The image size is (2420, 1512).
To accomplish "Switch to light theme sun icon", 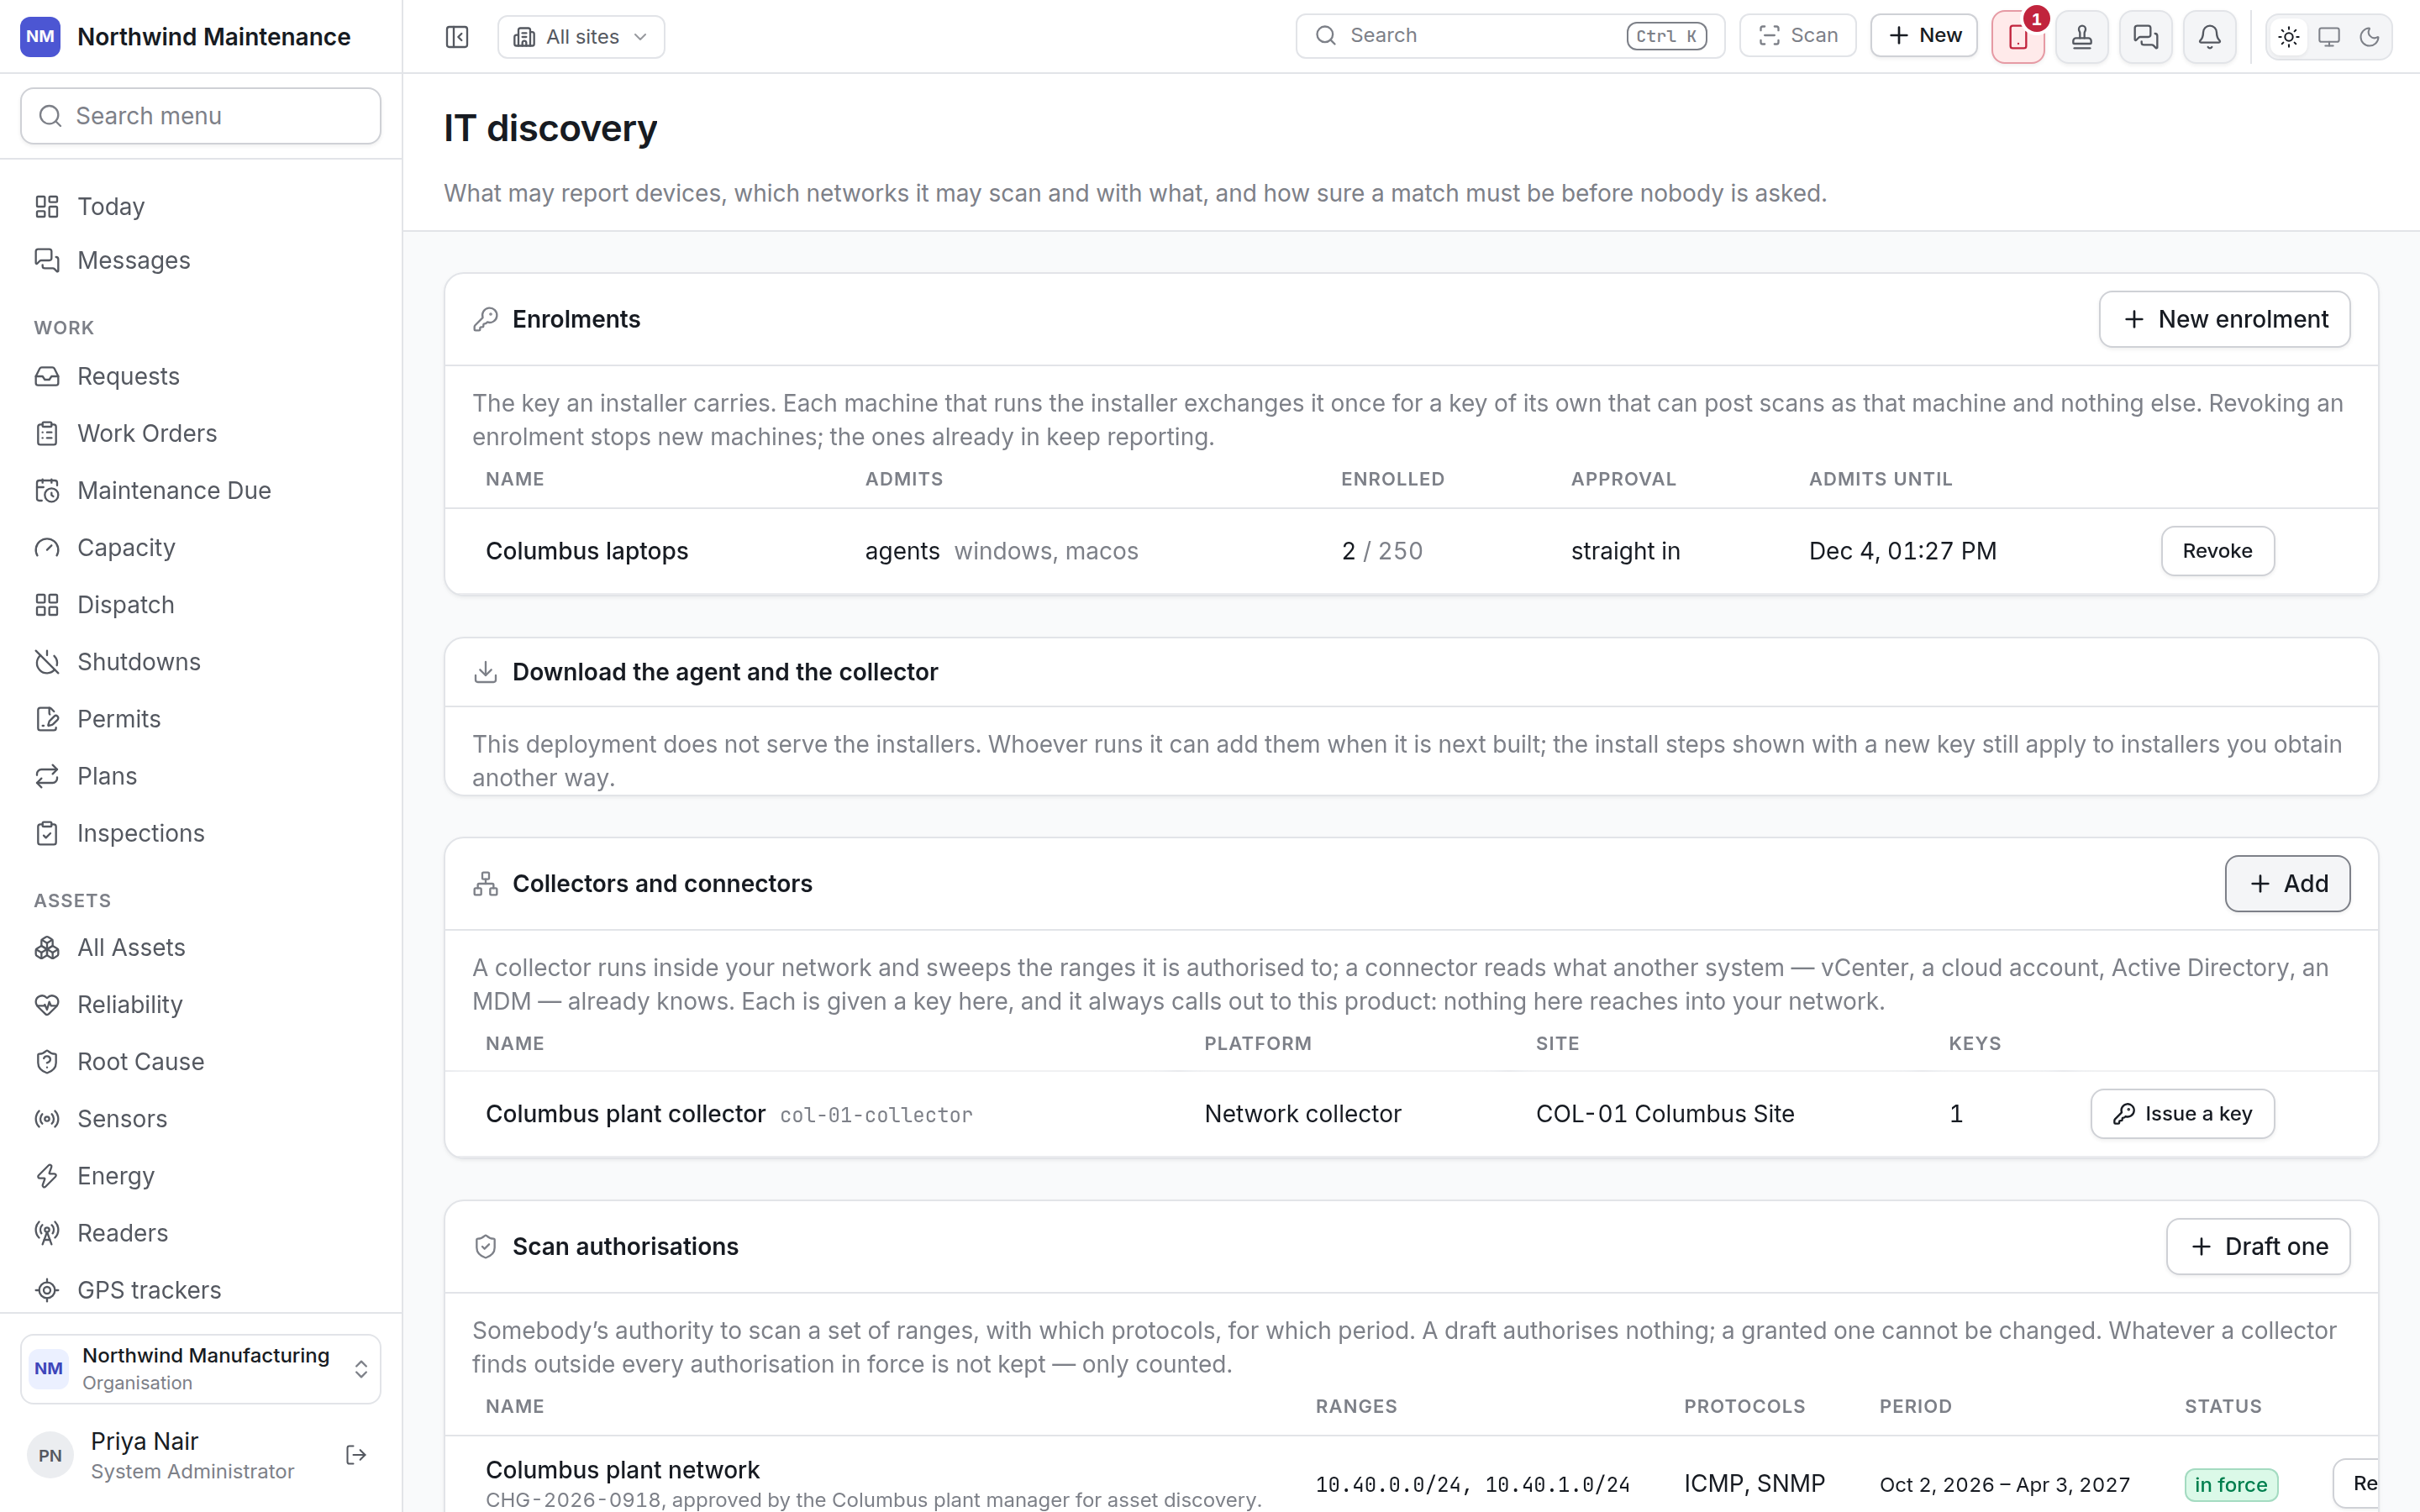I will (2289, 37).
